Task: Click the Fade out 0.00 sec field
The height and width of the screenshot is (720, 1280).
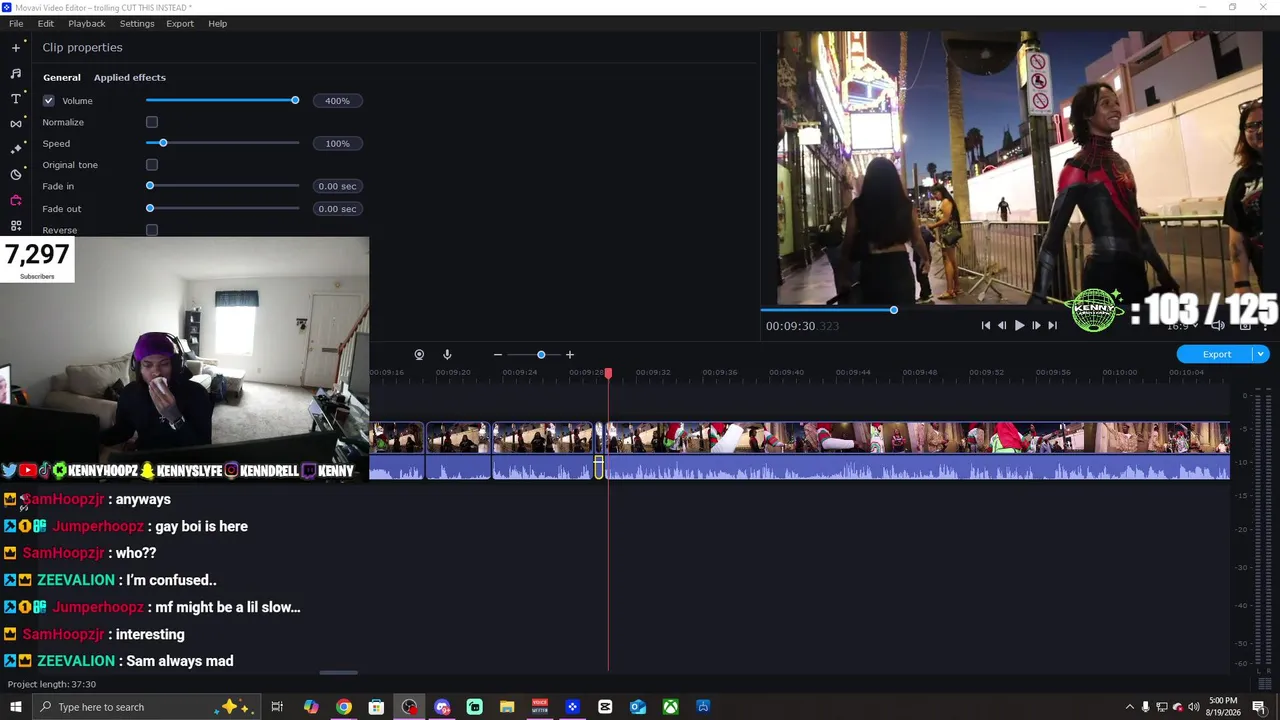Action: [337, 209]
